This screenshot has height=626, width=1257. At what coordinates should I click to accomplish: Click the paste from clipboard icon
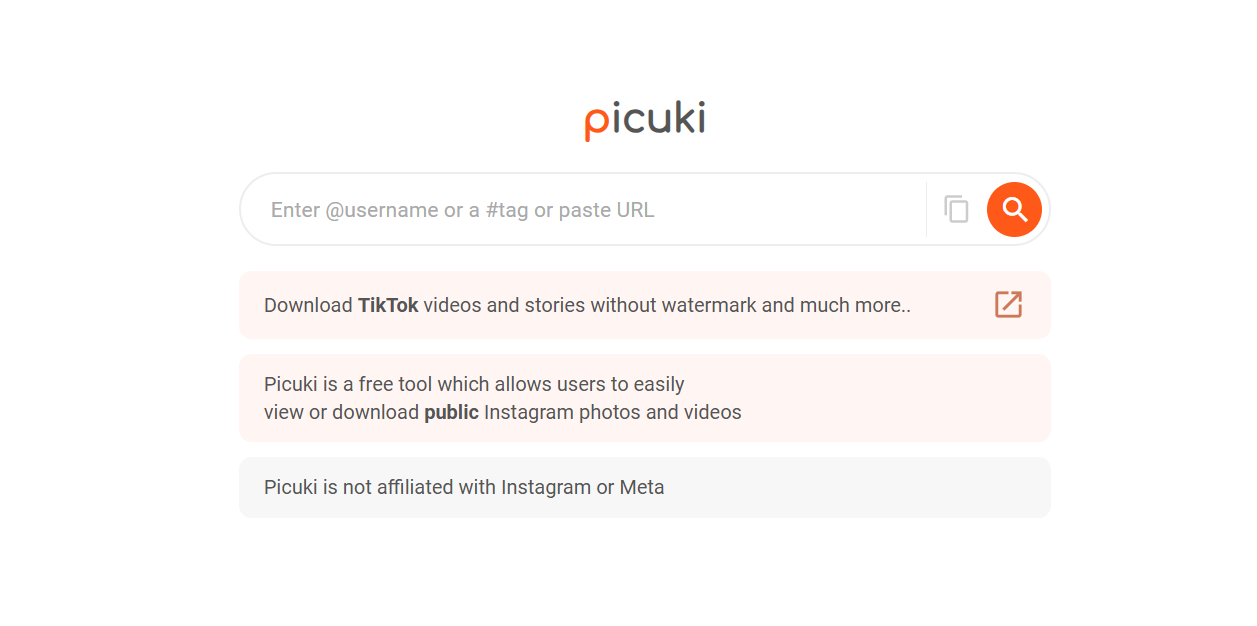coord(956,210)
